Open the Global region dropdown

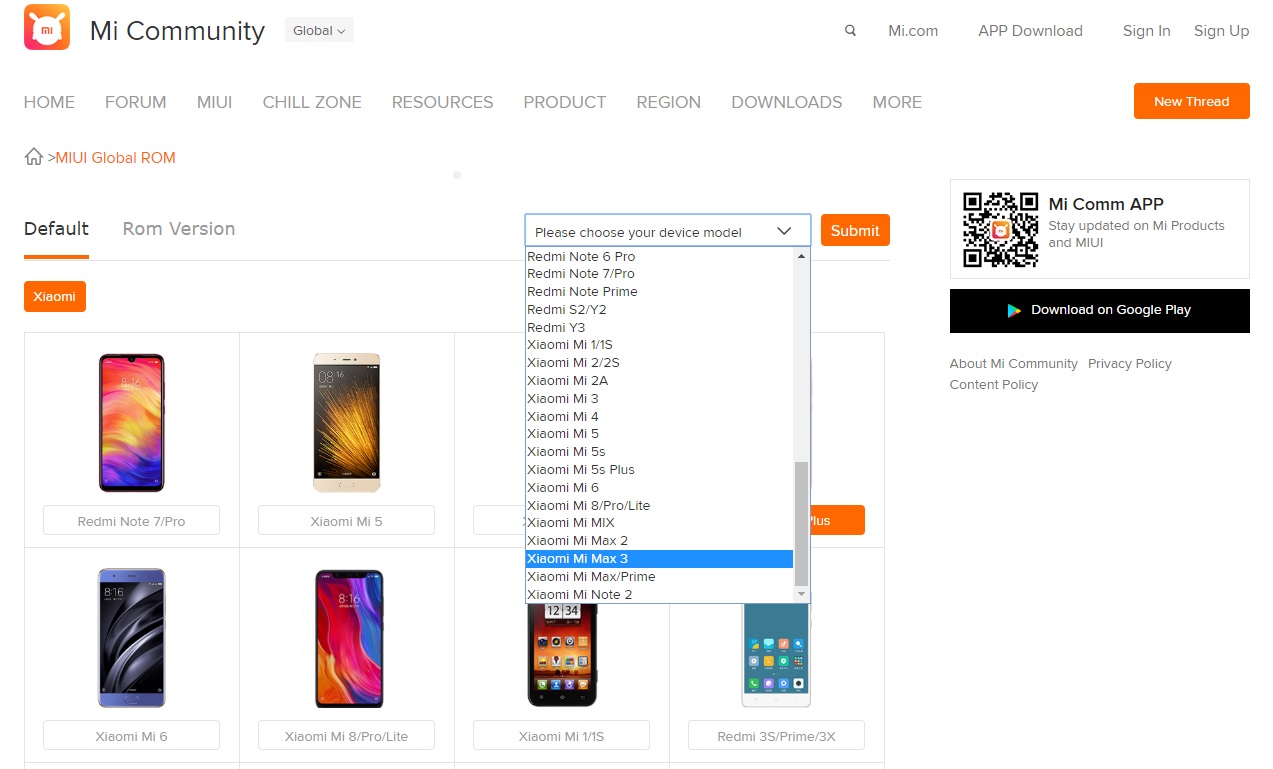click(x=319, y=31)
